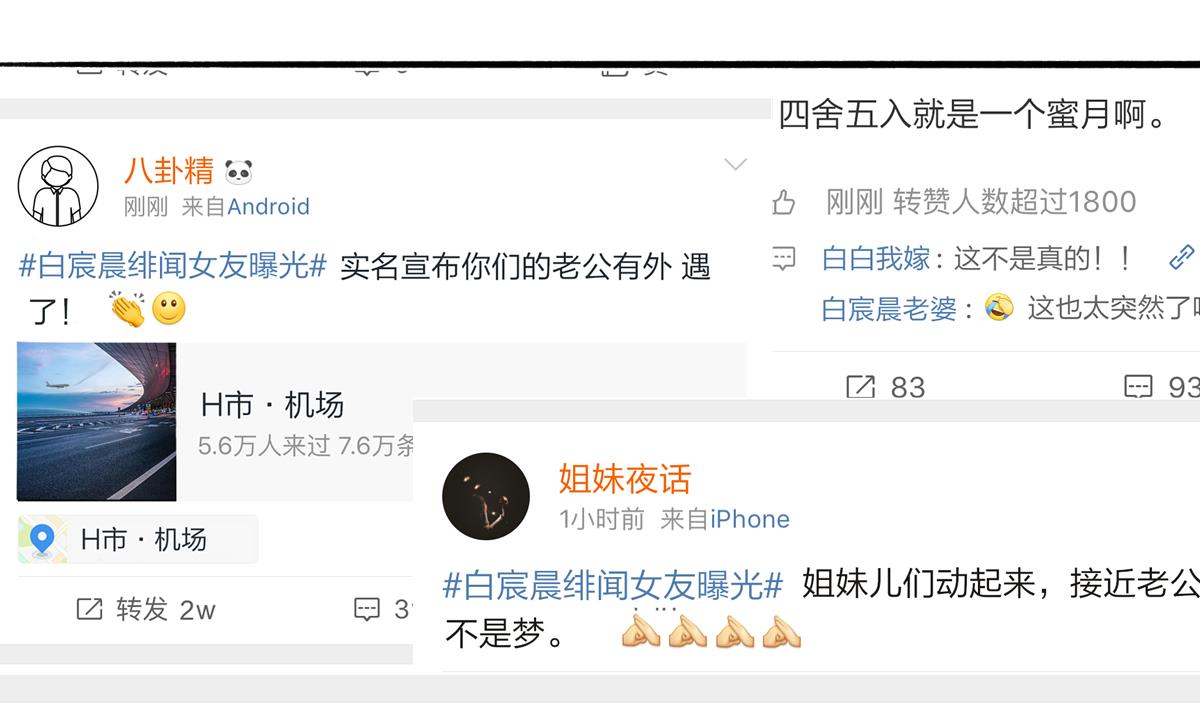Select the Android source link under 八卦精
The height and width of the screenshot is (711, 1200).
tap(269, 207)
